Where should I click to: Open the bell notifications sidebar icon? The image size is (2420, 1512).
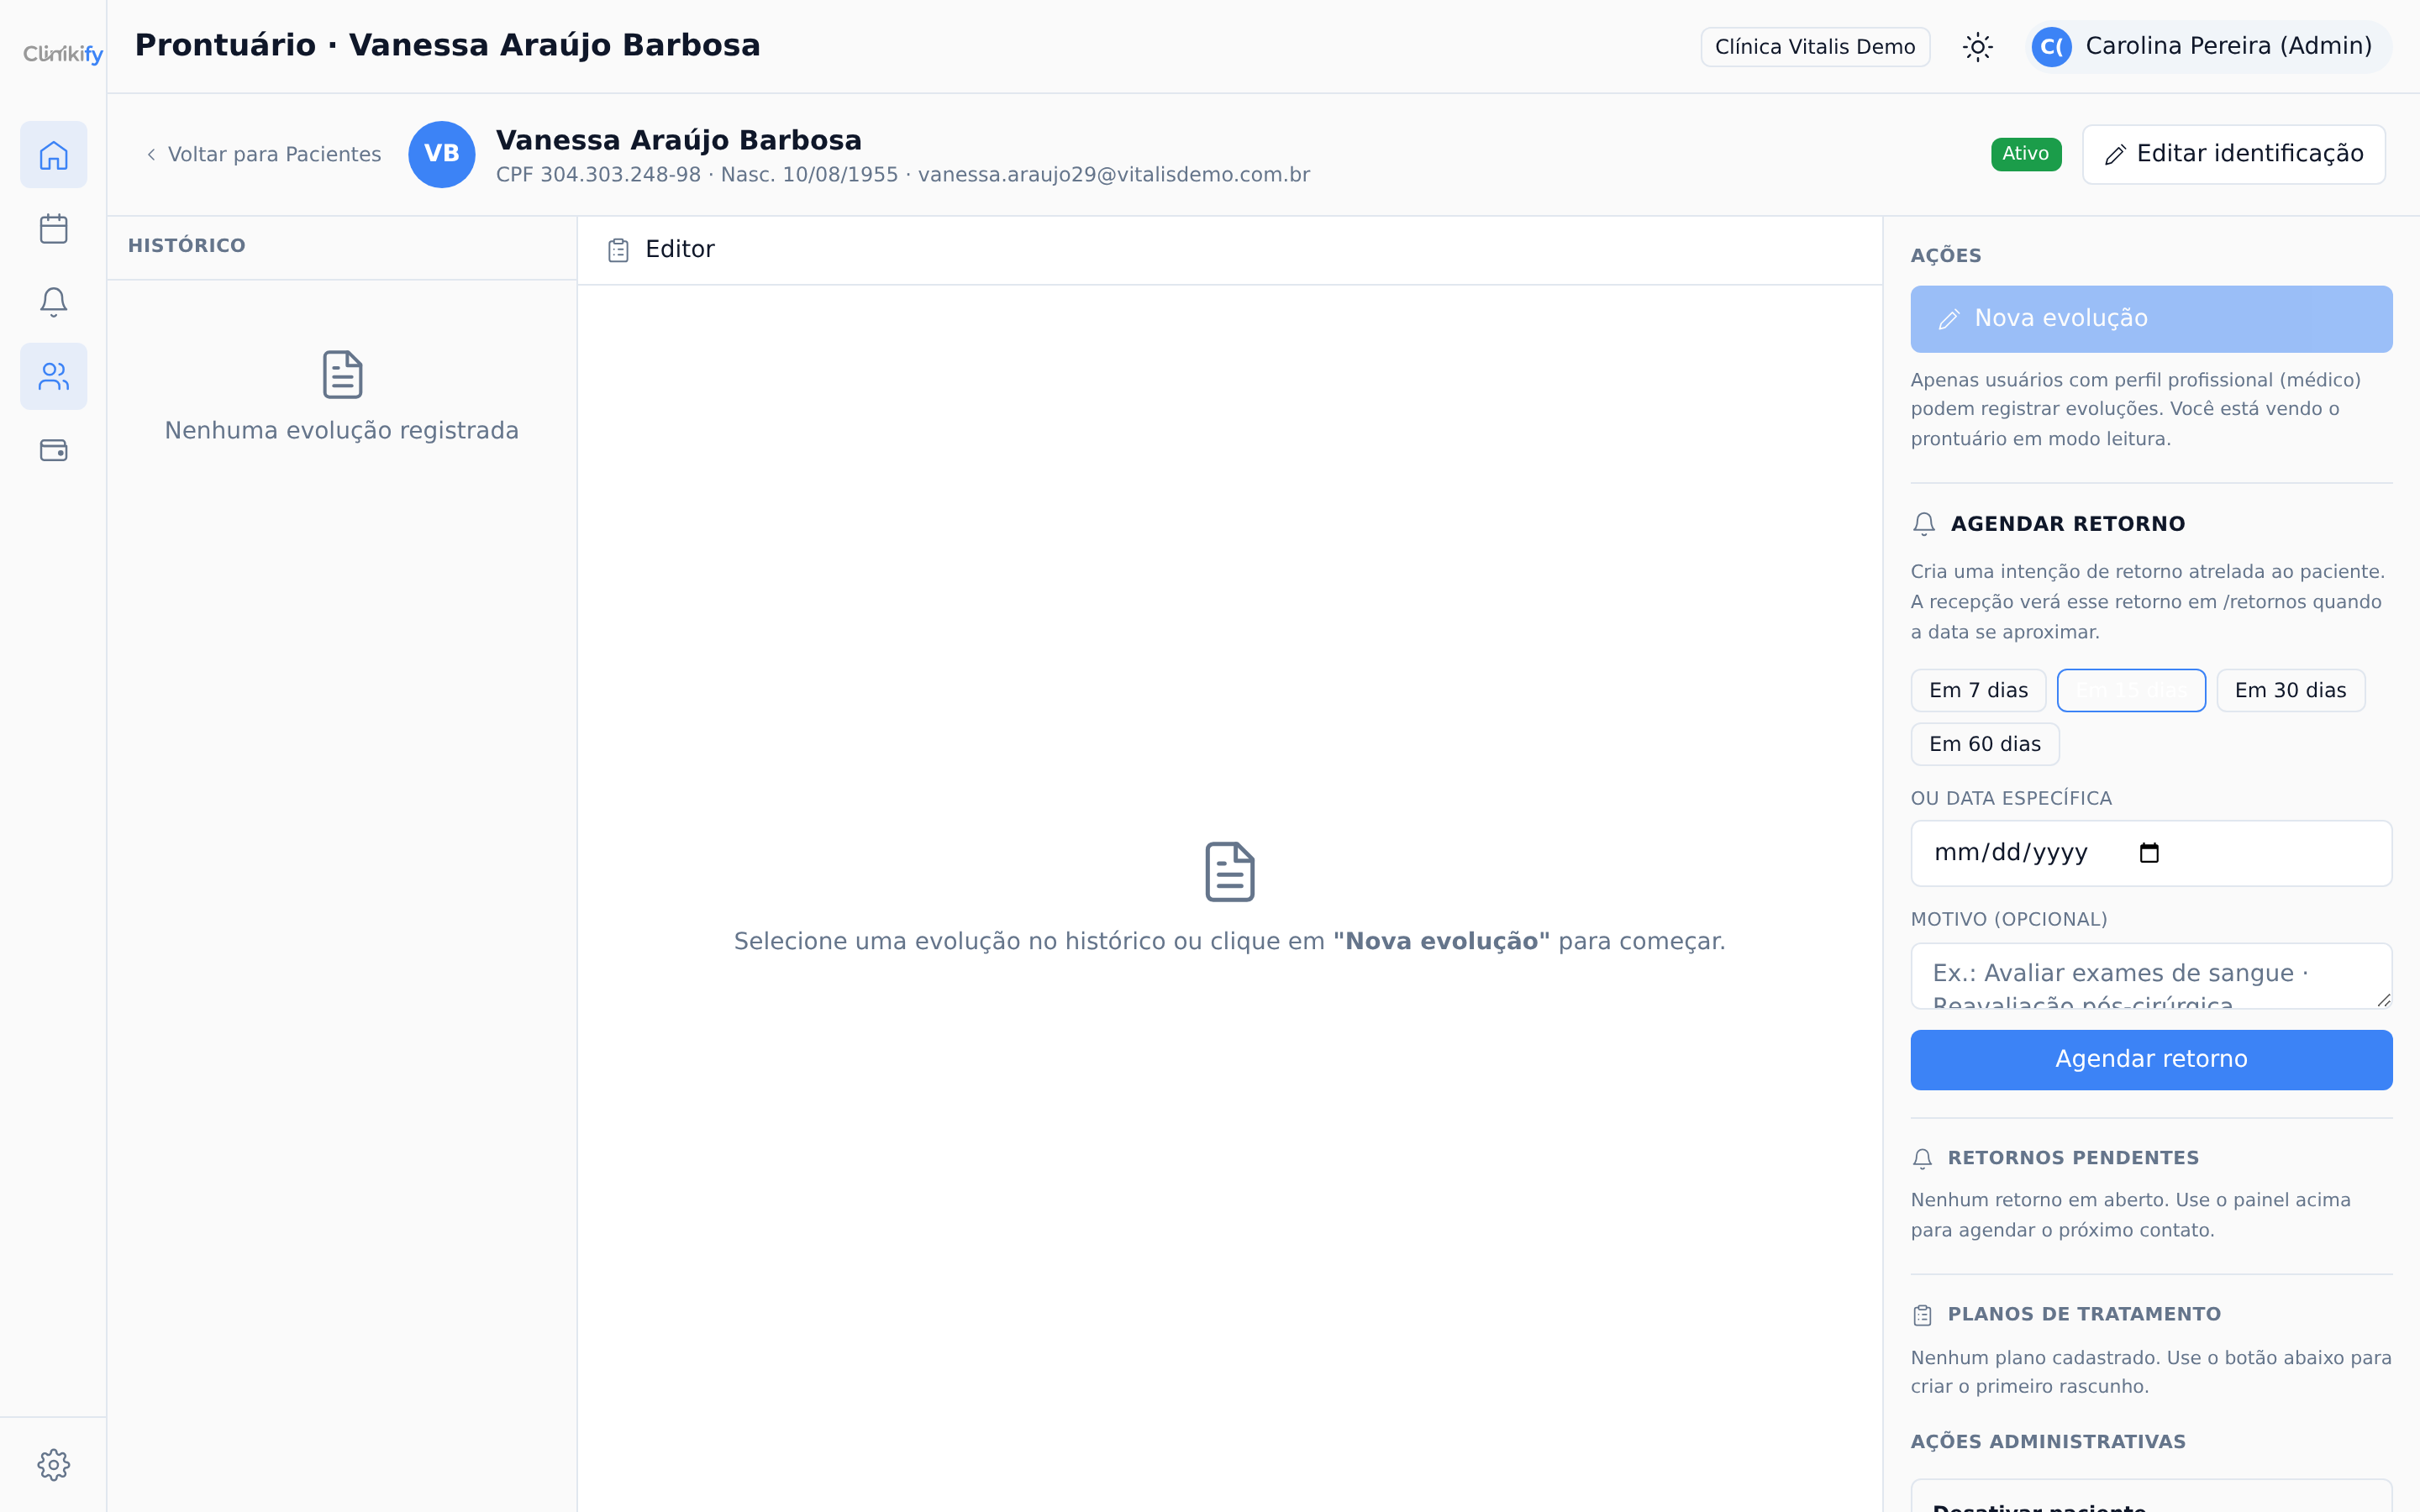coord(54,302)
